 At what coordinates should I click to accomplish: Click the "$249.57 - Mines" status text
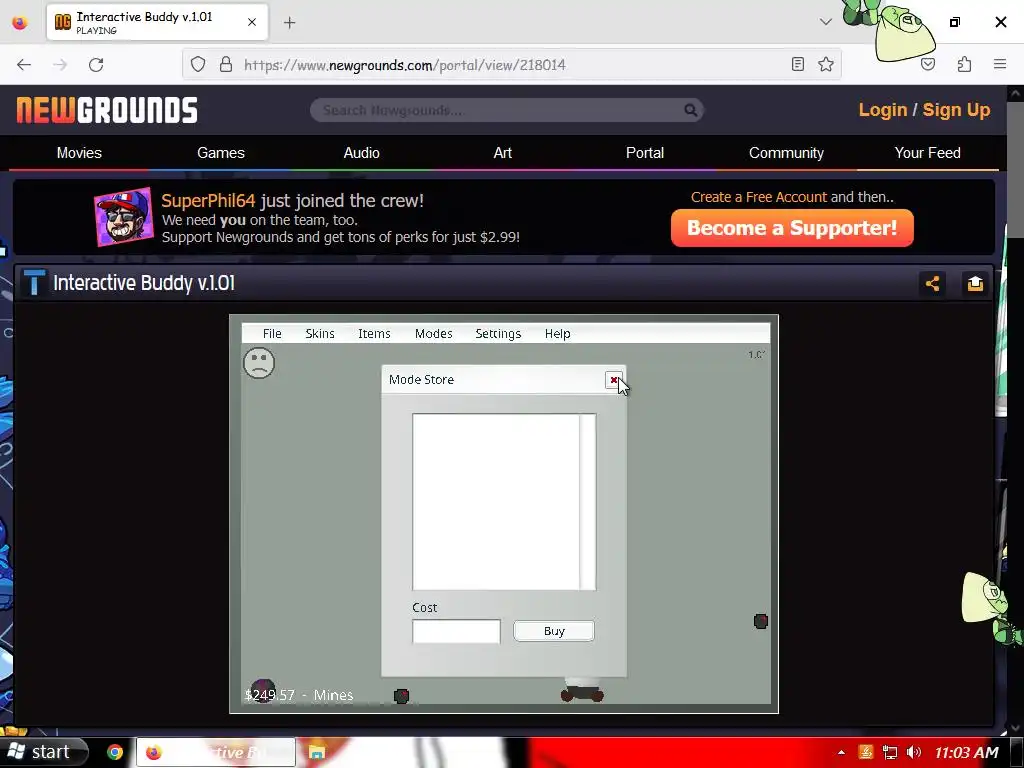click(x=299, y=696)
